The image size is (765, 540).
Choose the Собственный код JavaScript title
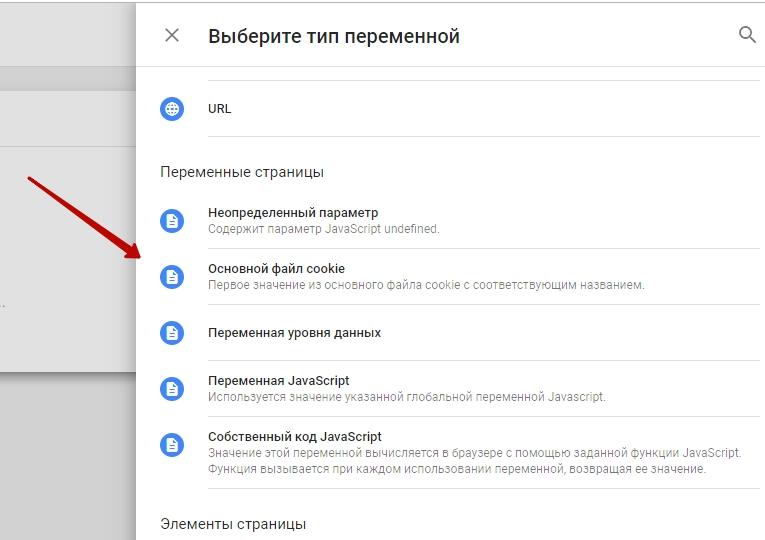click(294, 437)
